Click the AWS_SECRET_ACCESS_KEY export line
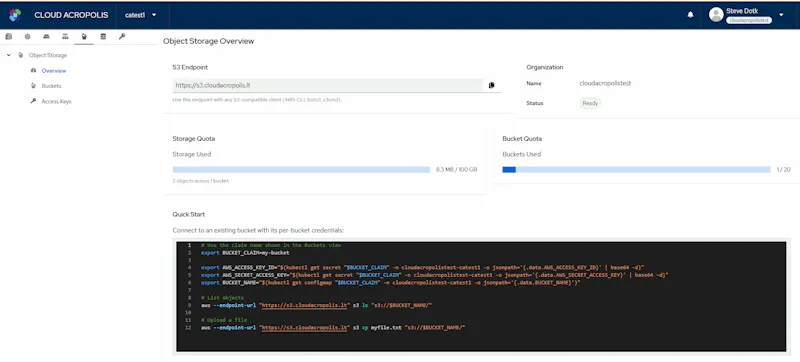 click(x=435, y=275)
